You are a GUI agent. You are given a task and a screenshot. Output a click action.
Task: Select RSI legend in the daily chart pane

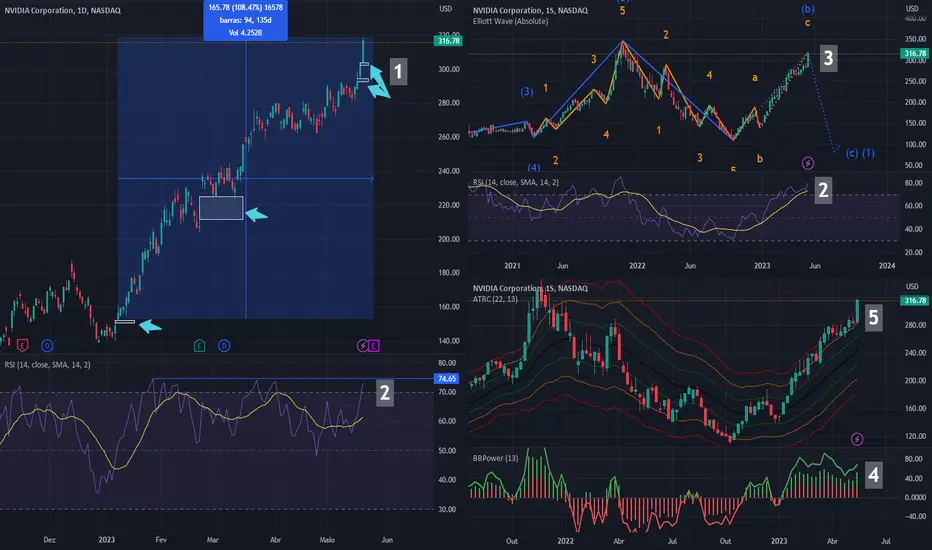48,364
